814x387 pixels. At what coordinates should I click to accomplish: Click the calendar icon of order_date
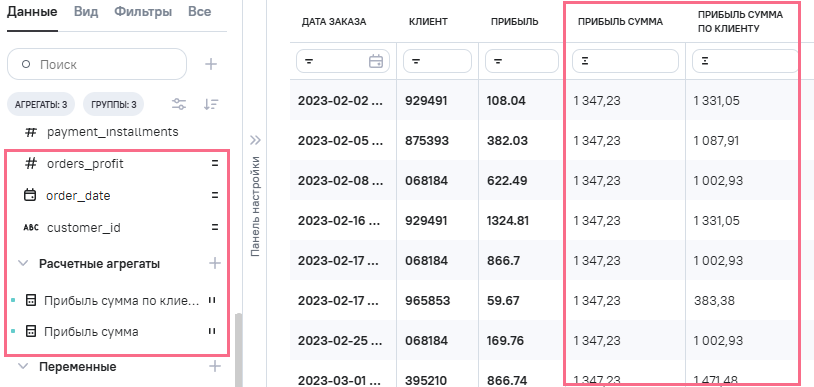tap(31, 195)
